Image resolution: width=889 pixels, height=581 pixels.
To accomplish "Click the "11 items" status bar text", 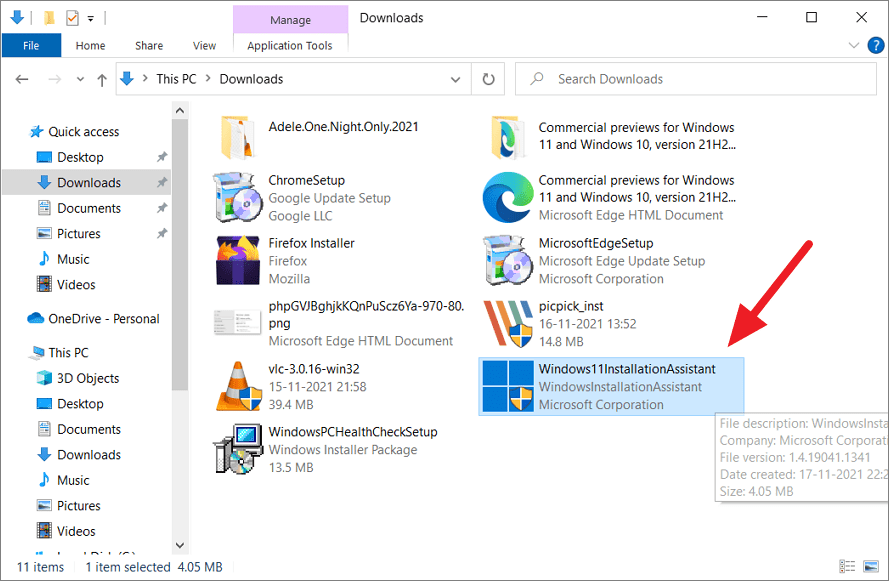I will [40, 567].
